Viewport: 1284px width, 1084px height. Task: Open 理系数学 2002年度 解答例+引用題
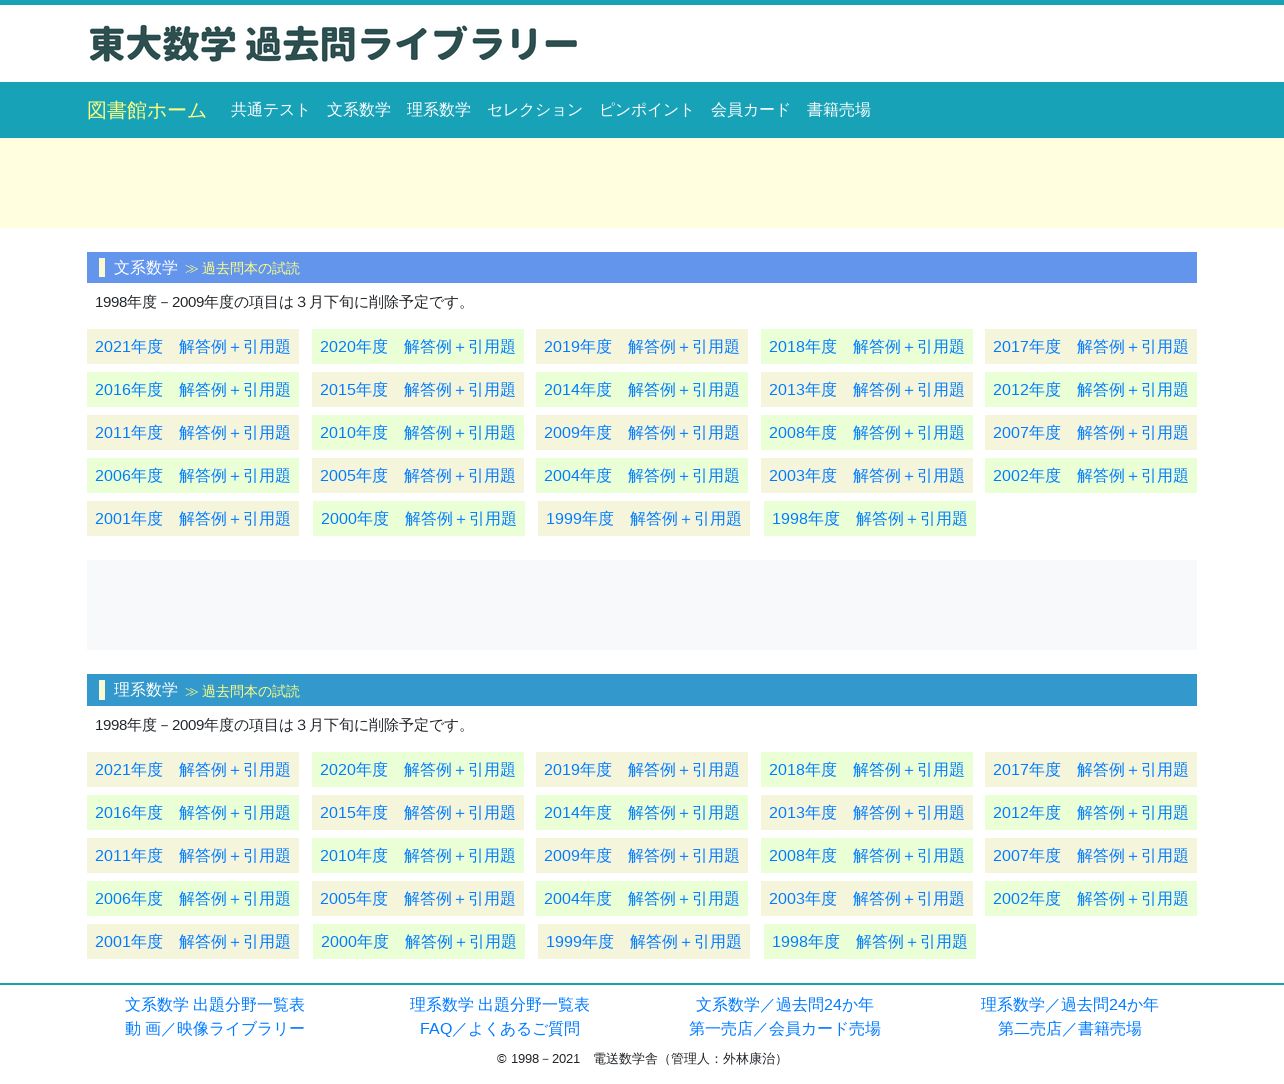tap(1091, 899)
